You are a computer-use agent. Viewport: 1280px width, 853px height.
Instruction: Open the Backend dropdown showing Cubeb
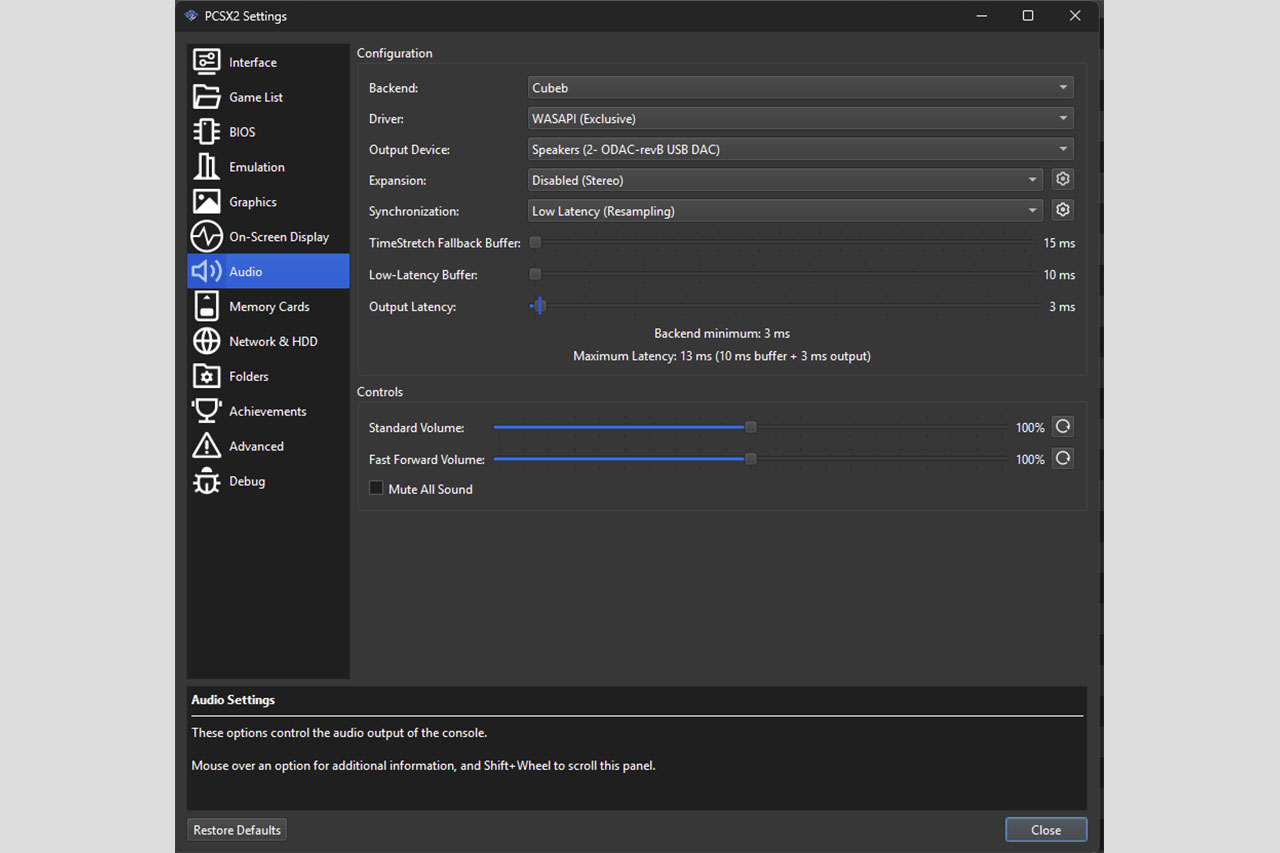(x=801, y=88)
